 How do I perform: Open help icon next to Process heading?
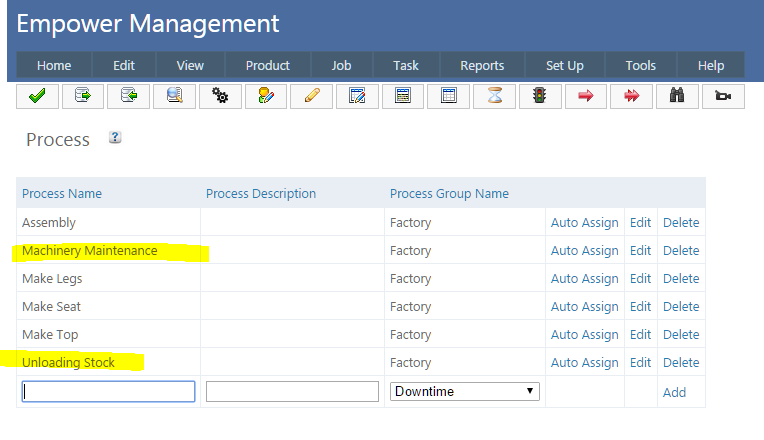pos(114,138)
